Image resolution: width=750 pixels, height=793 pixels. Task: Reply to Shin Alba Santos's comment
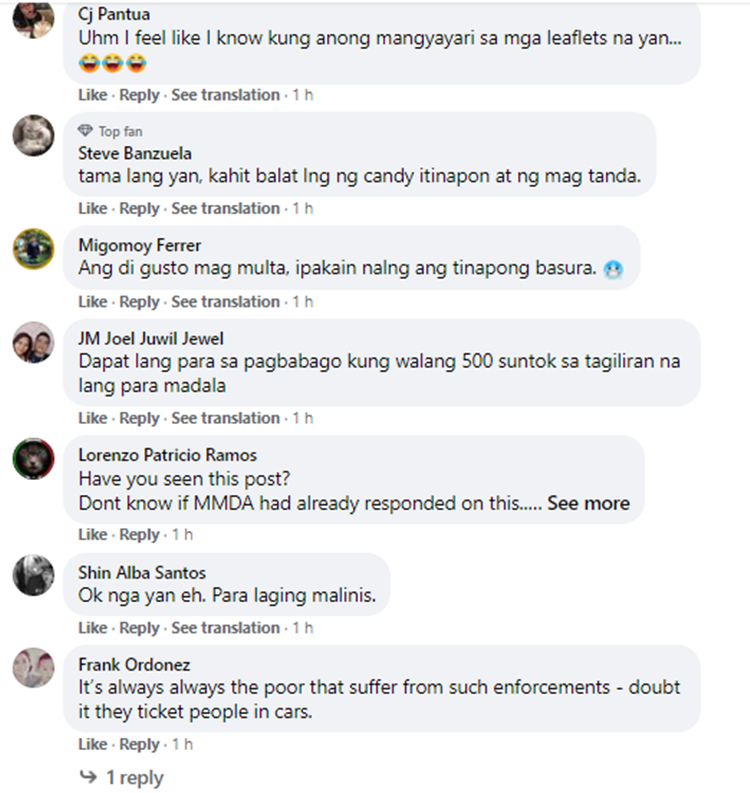click(139, 628)
